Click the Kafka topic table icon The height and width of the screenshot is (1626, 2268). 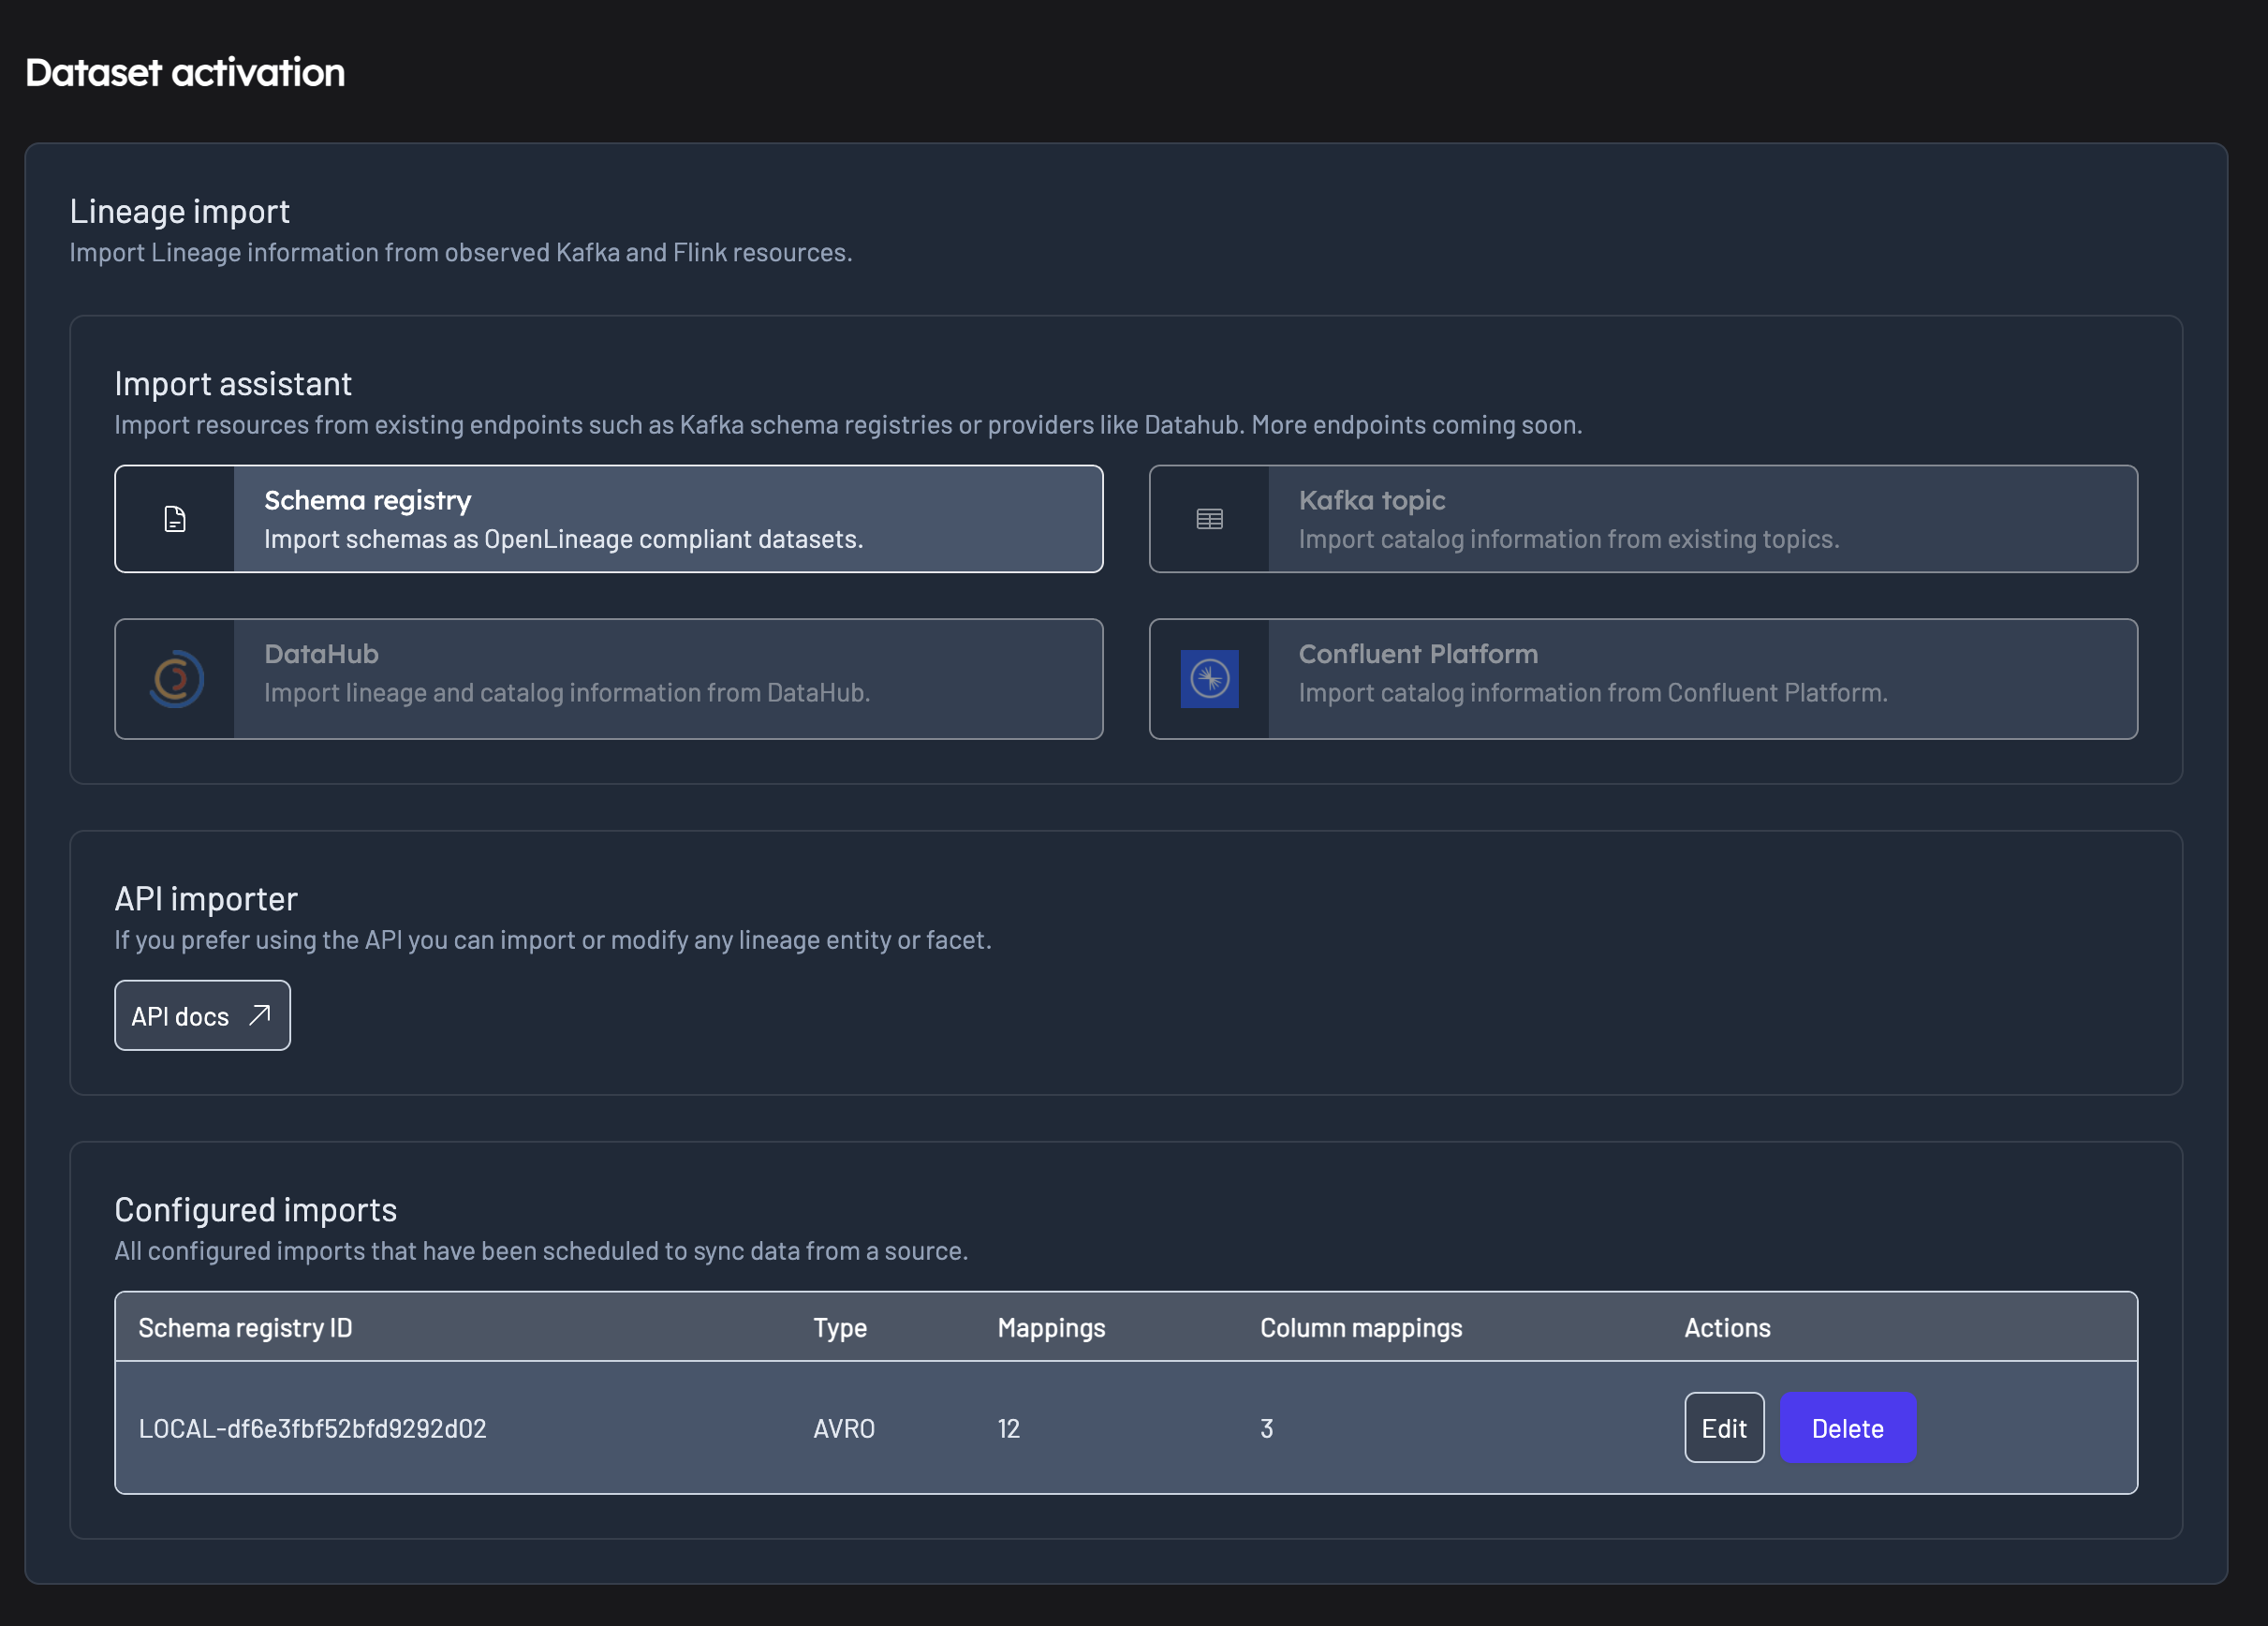(1209, 519)
